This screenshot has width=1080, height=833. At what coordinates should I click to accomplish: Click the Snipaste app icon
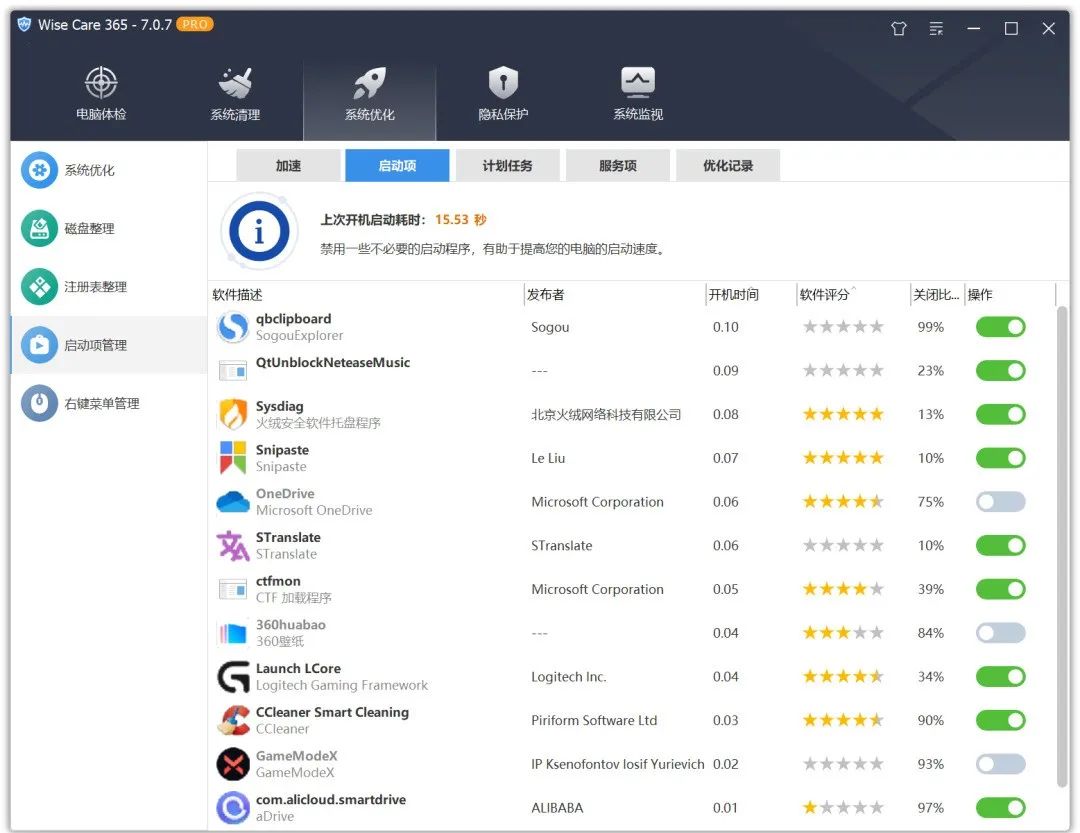click(x=233, y=458)
